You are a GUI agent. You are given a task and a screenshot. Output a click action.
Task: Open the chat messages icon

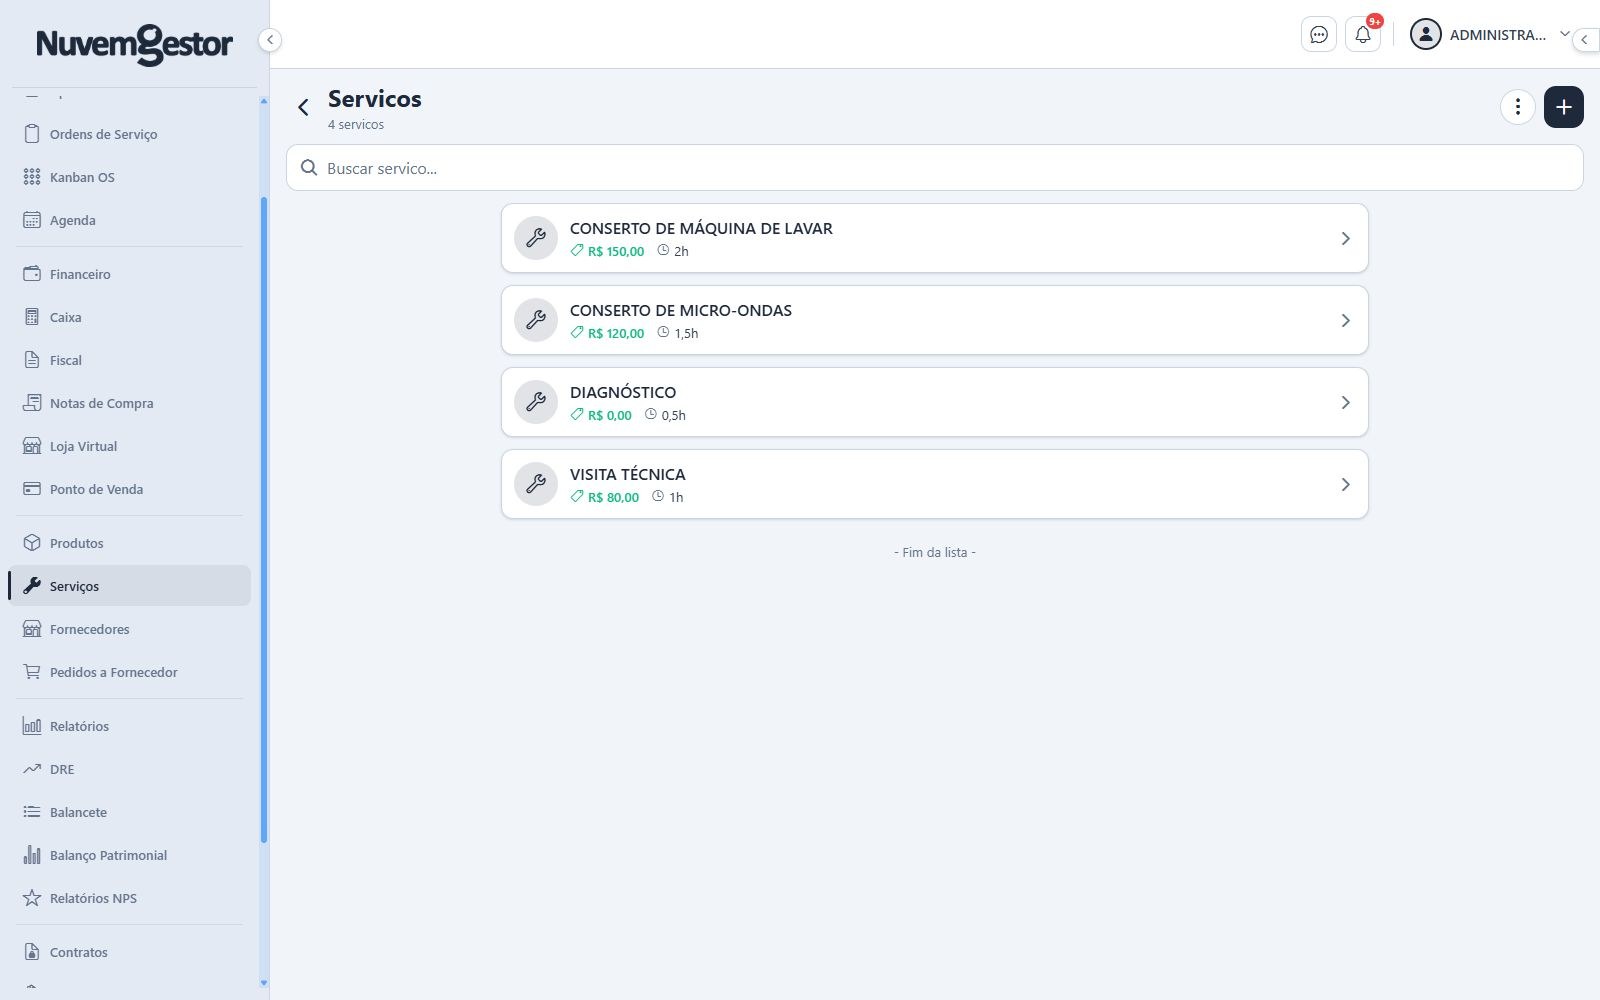(x=1319, y=35)
